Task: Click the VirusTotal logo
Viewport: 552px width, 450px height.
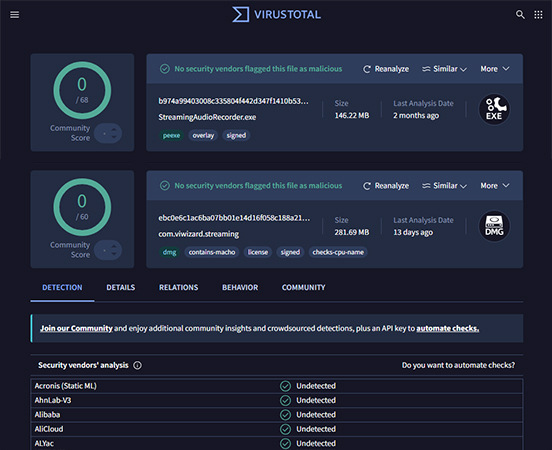Action: click(x=276, y=14)
